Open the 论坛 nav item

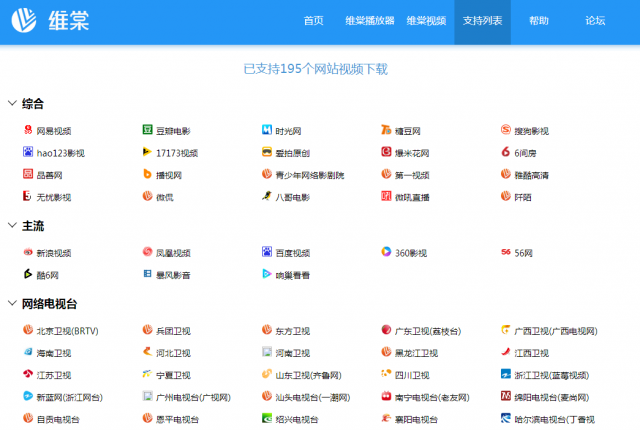pos(595,21)
